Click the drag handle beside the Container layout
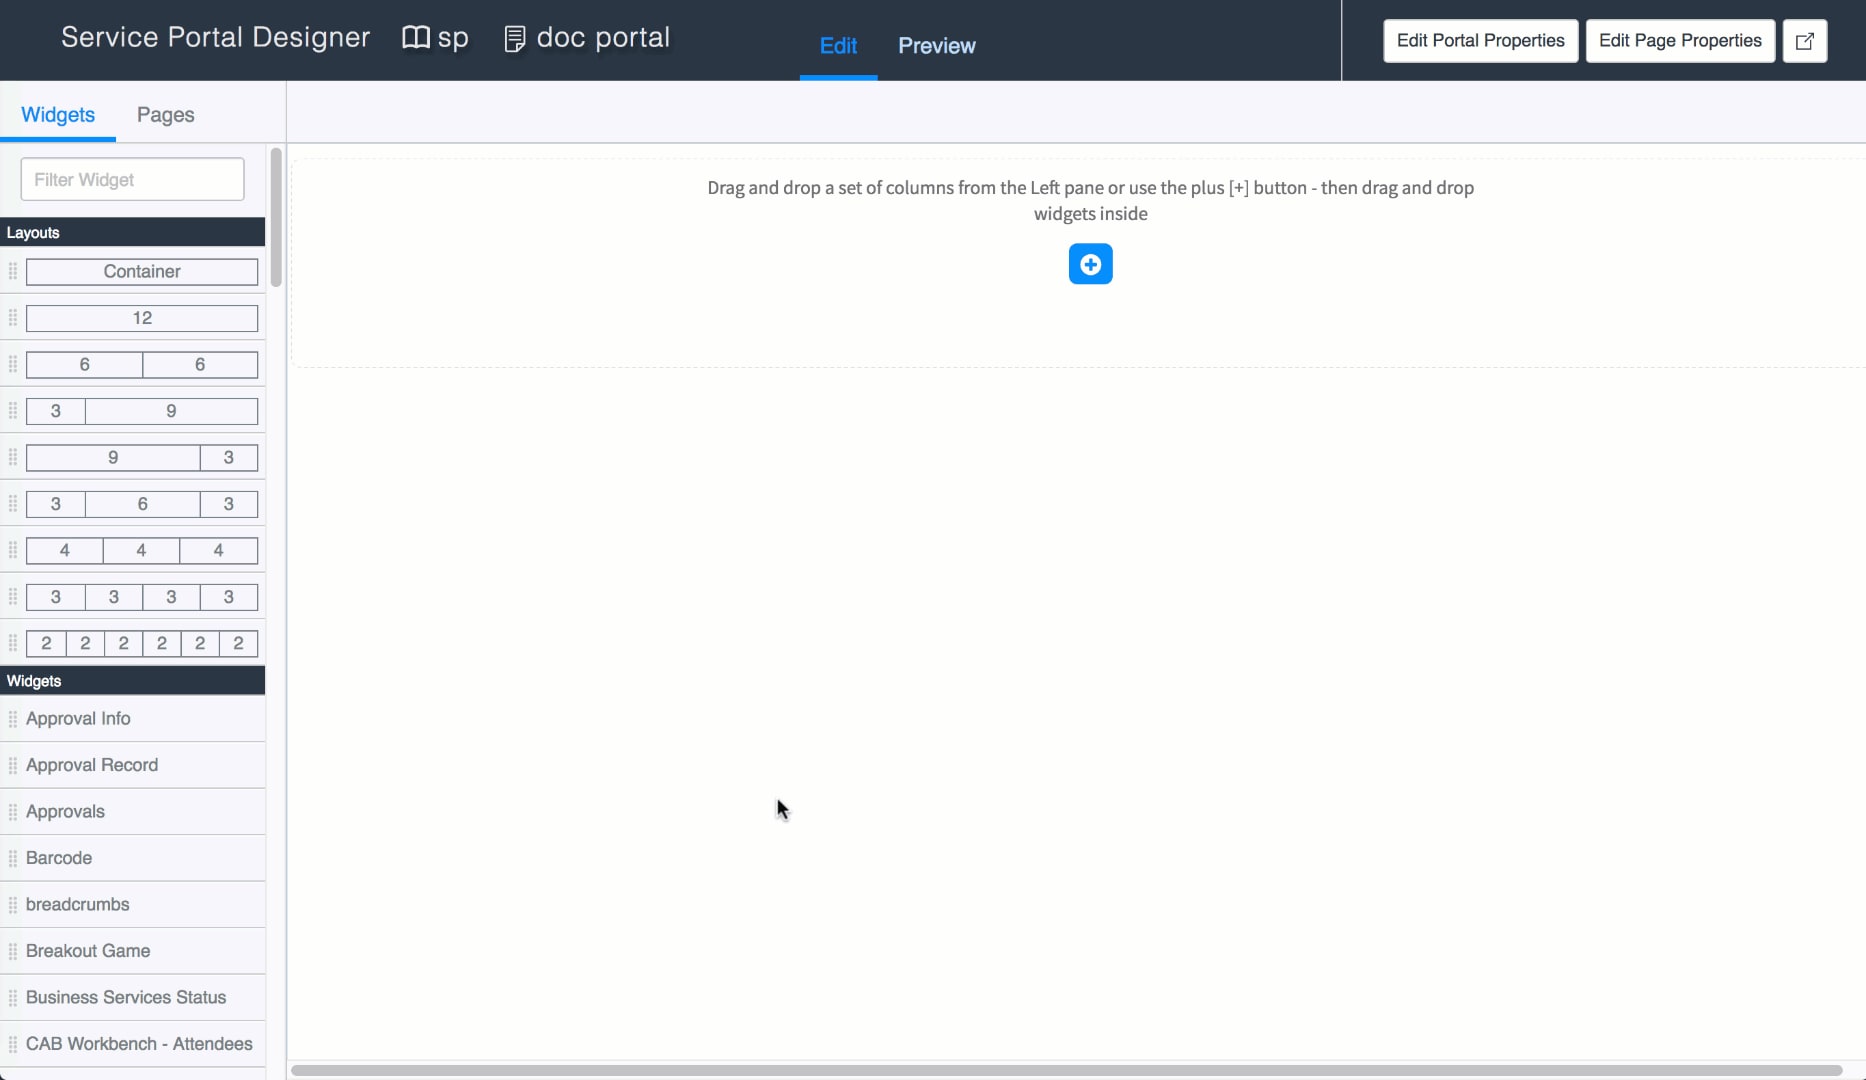 [x=13, y=271]
